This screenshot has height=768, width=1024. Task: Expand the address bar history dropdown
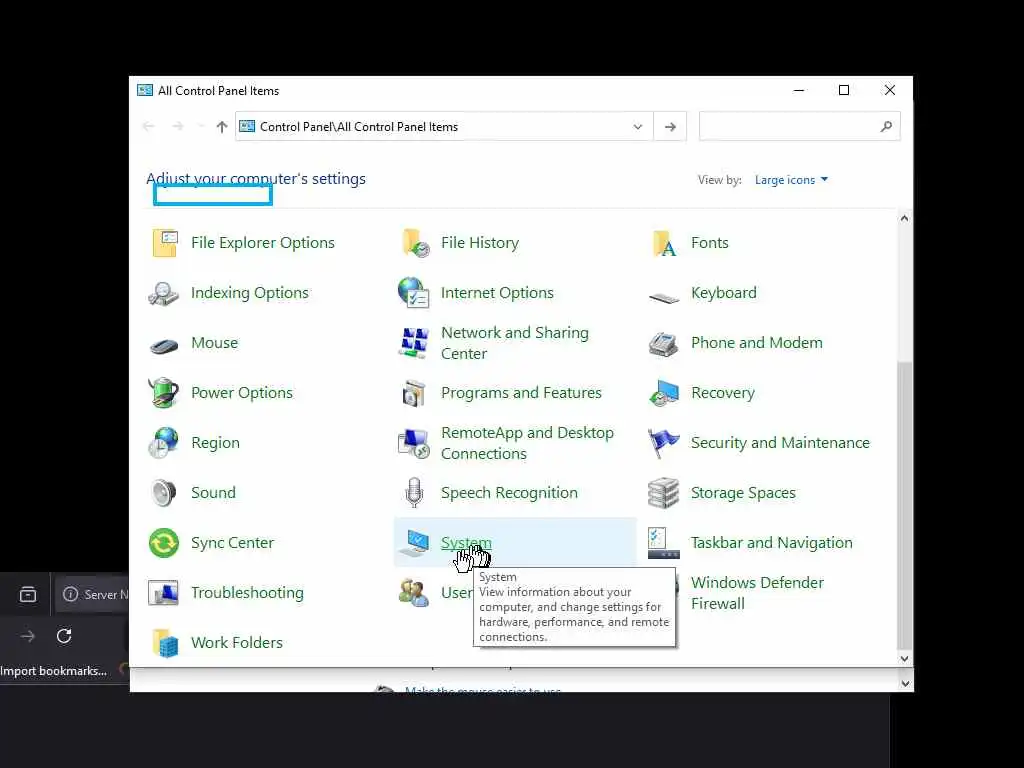638,127
